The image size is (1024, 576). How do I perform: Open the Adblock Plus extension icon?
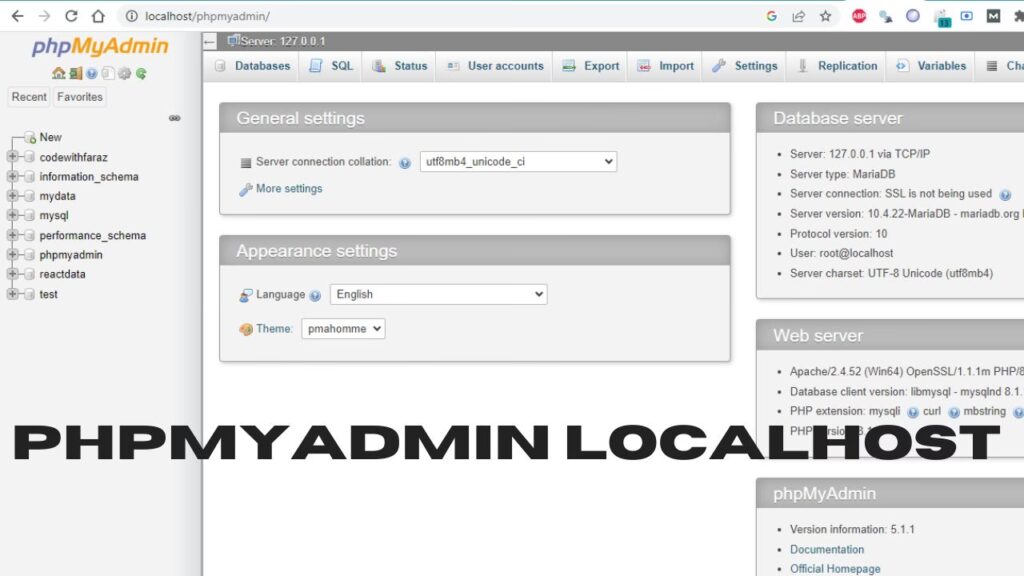(x=859, y=16)
